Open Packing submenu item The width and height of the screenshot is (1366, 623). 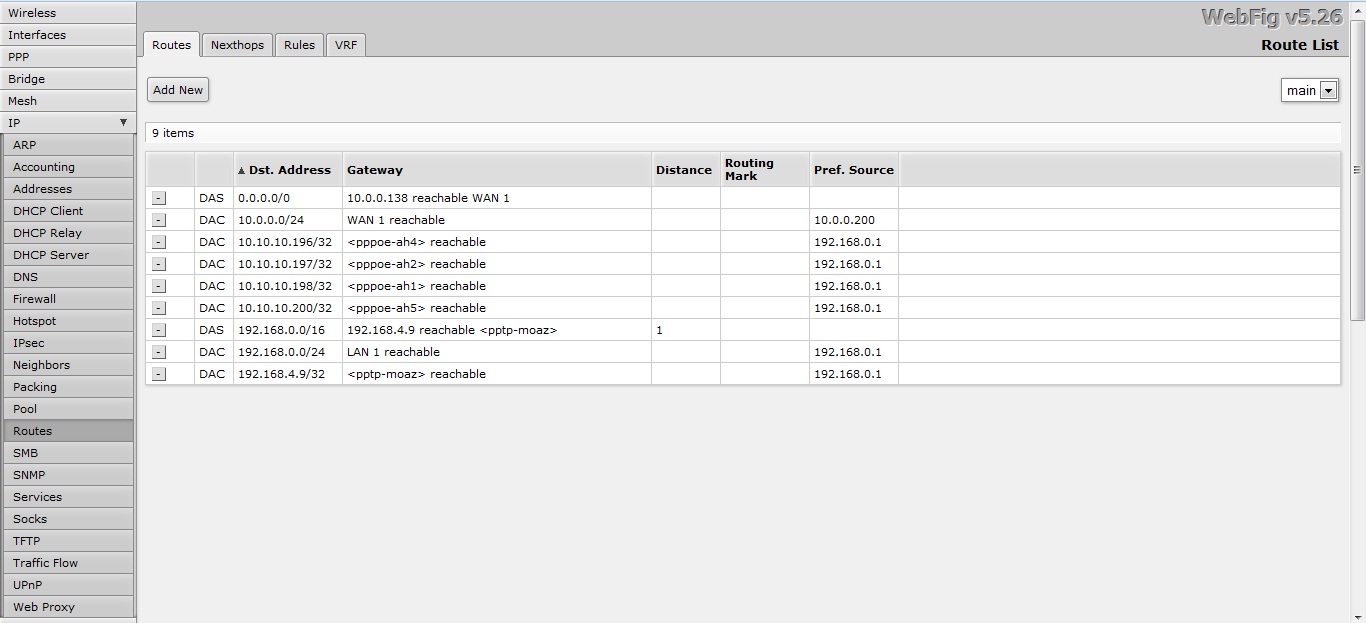coord(68,387)
